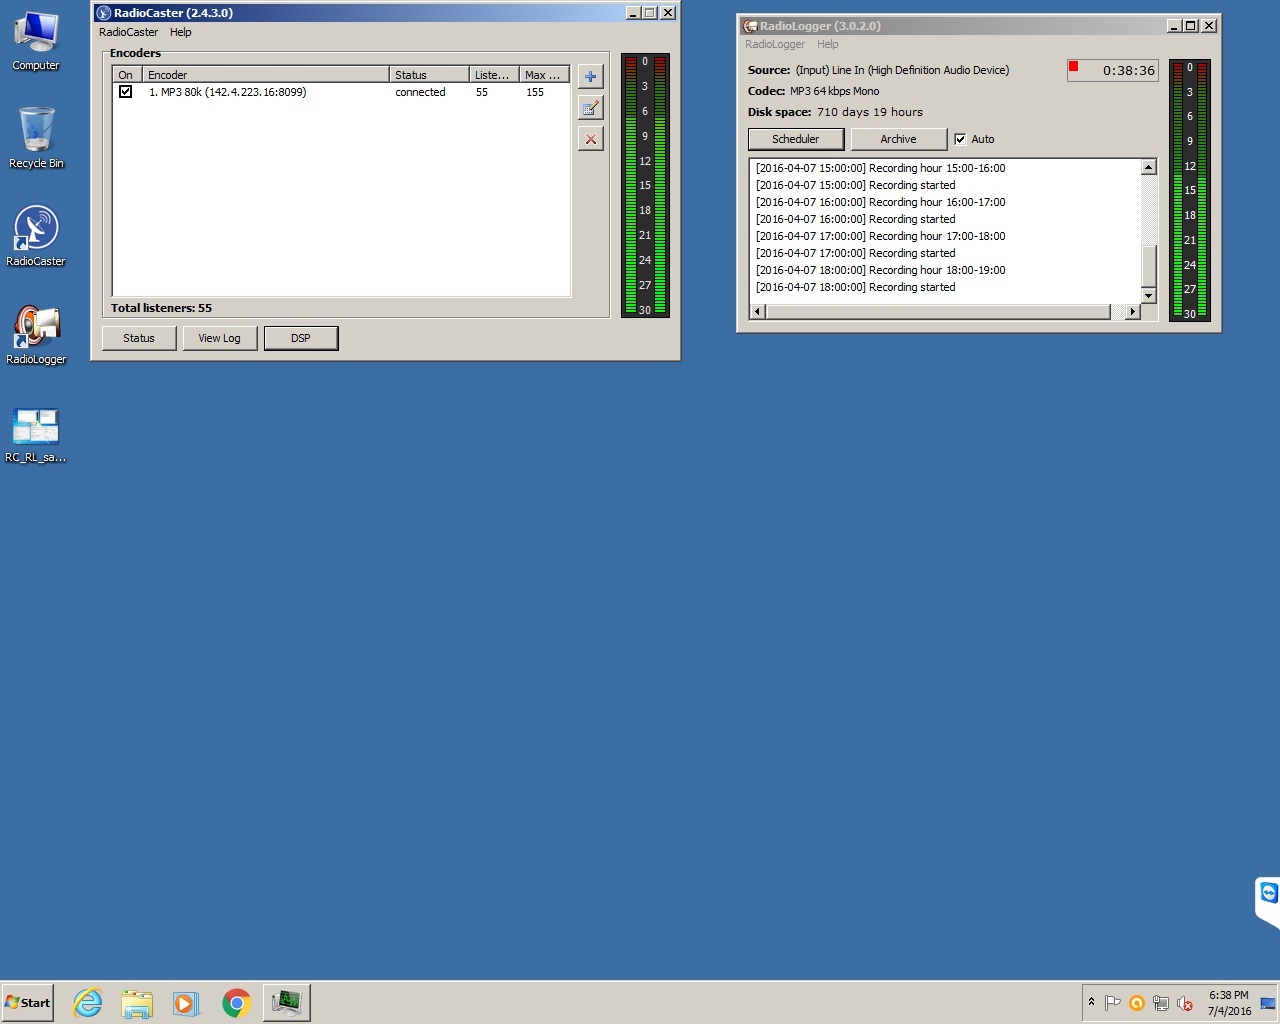The height and width of the screenshot is (1024, 1280).
Task: Click the delete encoder red X icon
Action: click(x=591, y=139)
